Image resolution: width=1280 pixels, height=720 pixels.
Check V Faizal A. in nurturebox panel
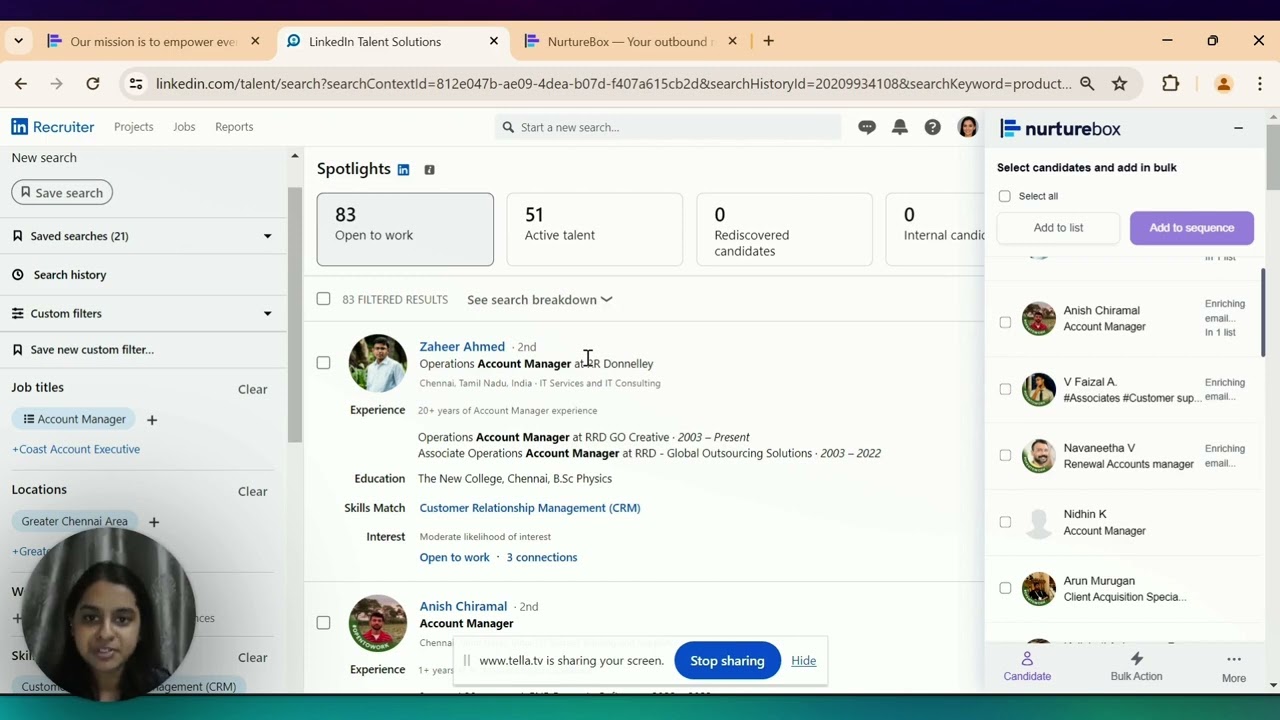(x=1005, y=389)
